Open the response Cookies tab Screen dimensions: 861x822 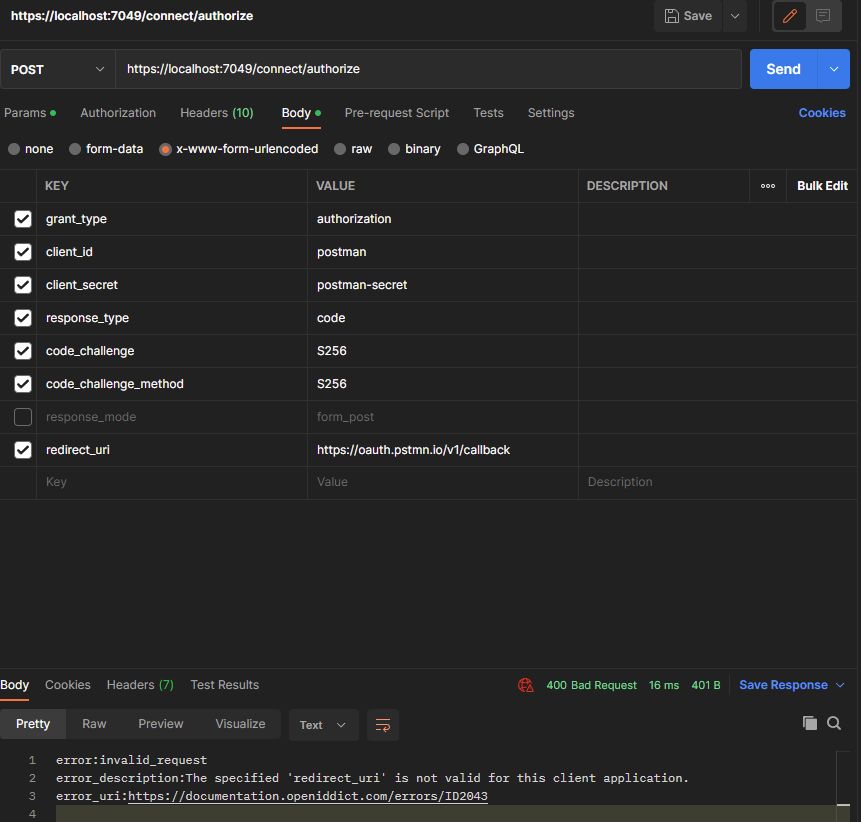(x=68, y=685)
